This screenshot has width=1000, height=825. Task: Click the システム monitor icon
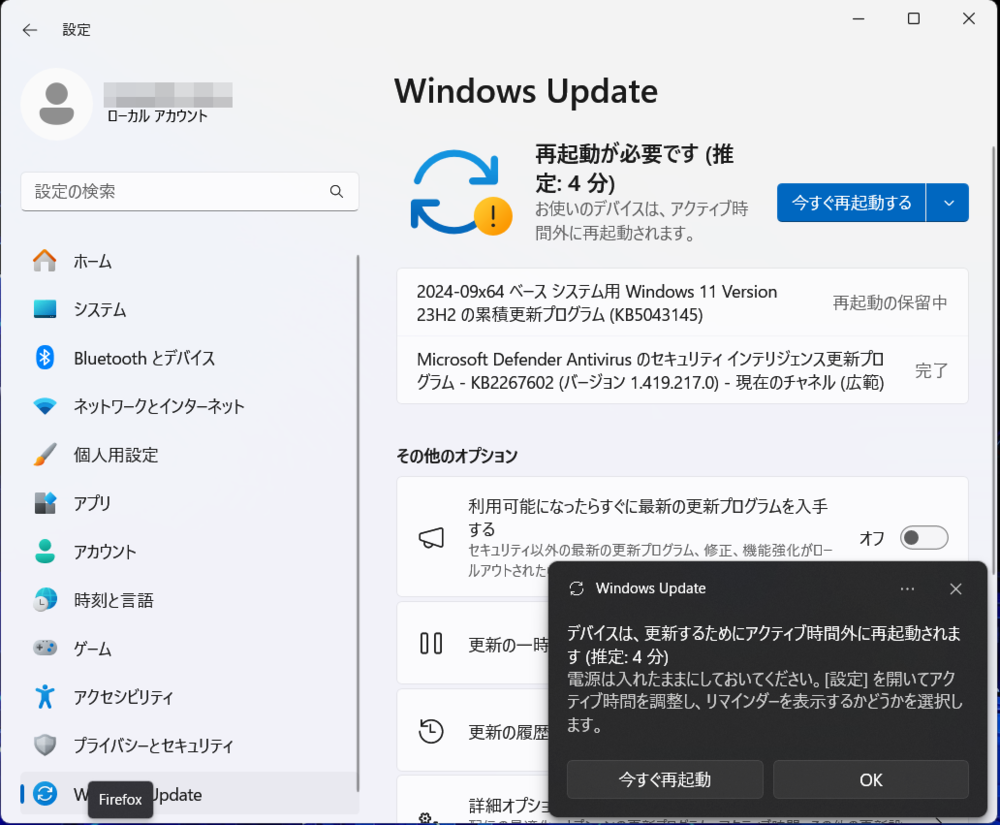[x=45, y=309]
